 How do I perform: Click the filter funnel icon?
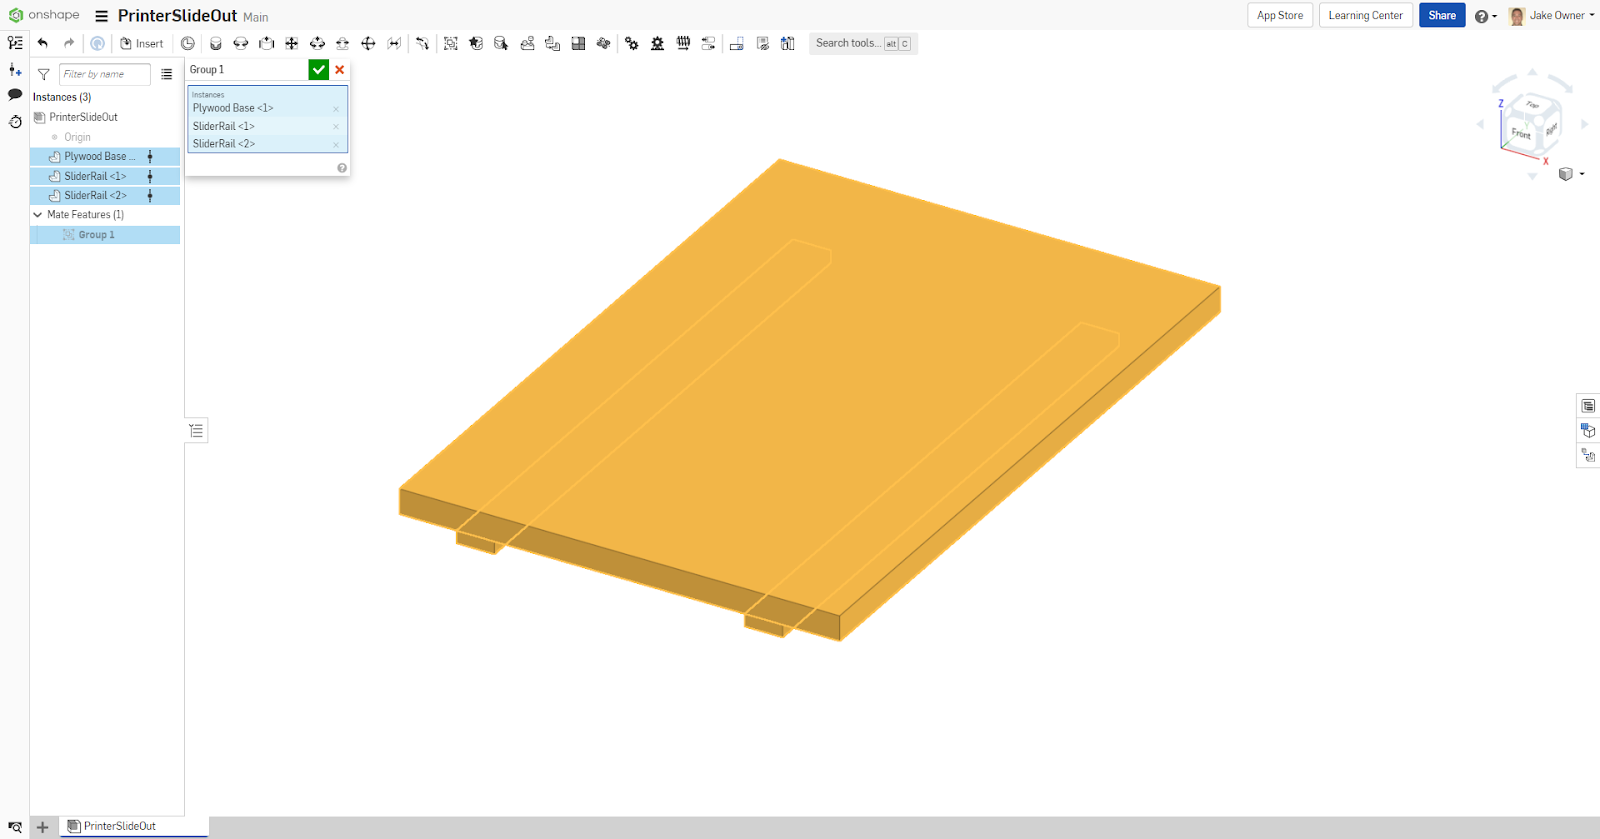point(44,74)
